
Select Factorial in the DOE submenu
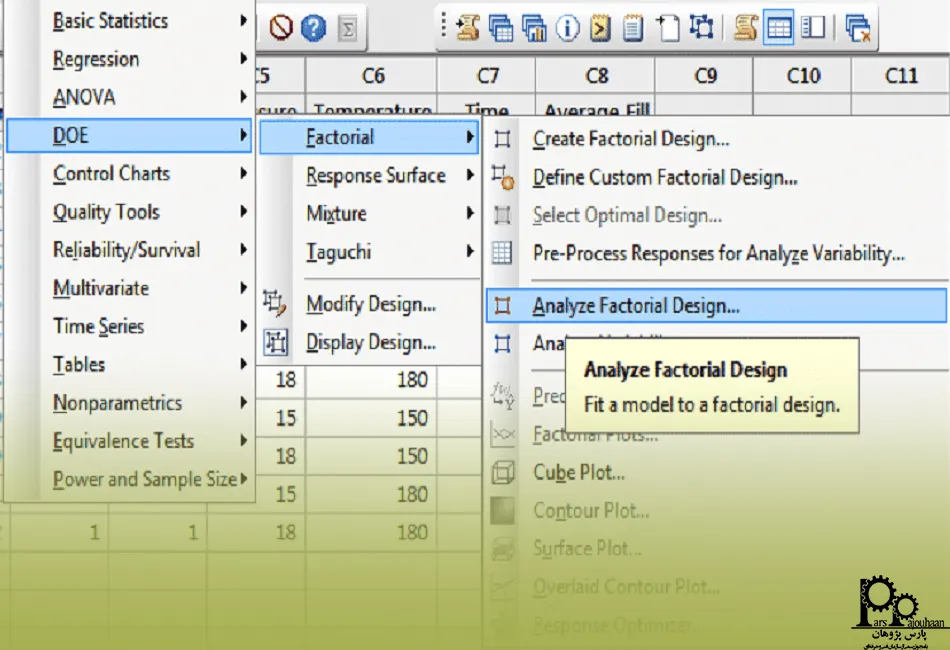tap(369, 137)
